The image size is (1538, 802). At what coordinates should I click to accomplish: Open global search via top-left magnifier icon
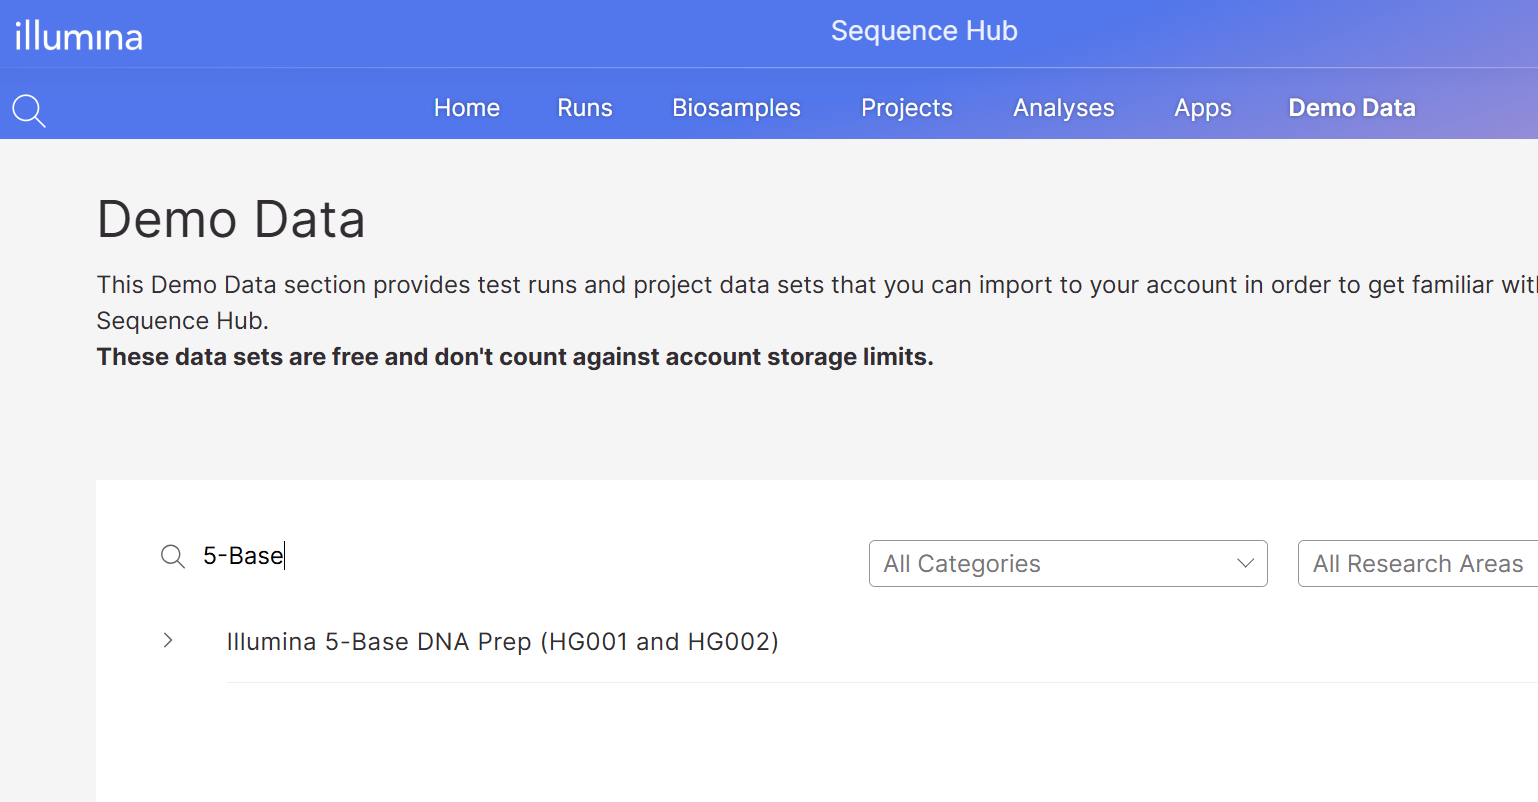[29, 110]
